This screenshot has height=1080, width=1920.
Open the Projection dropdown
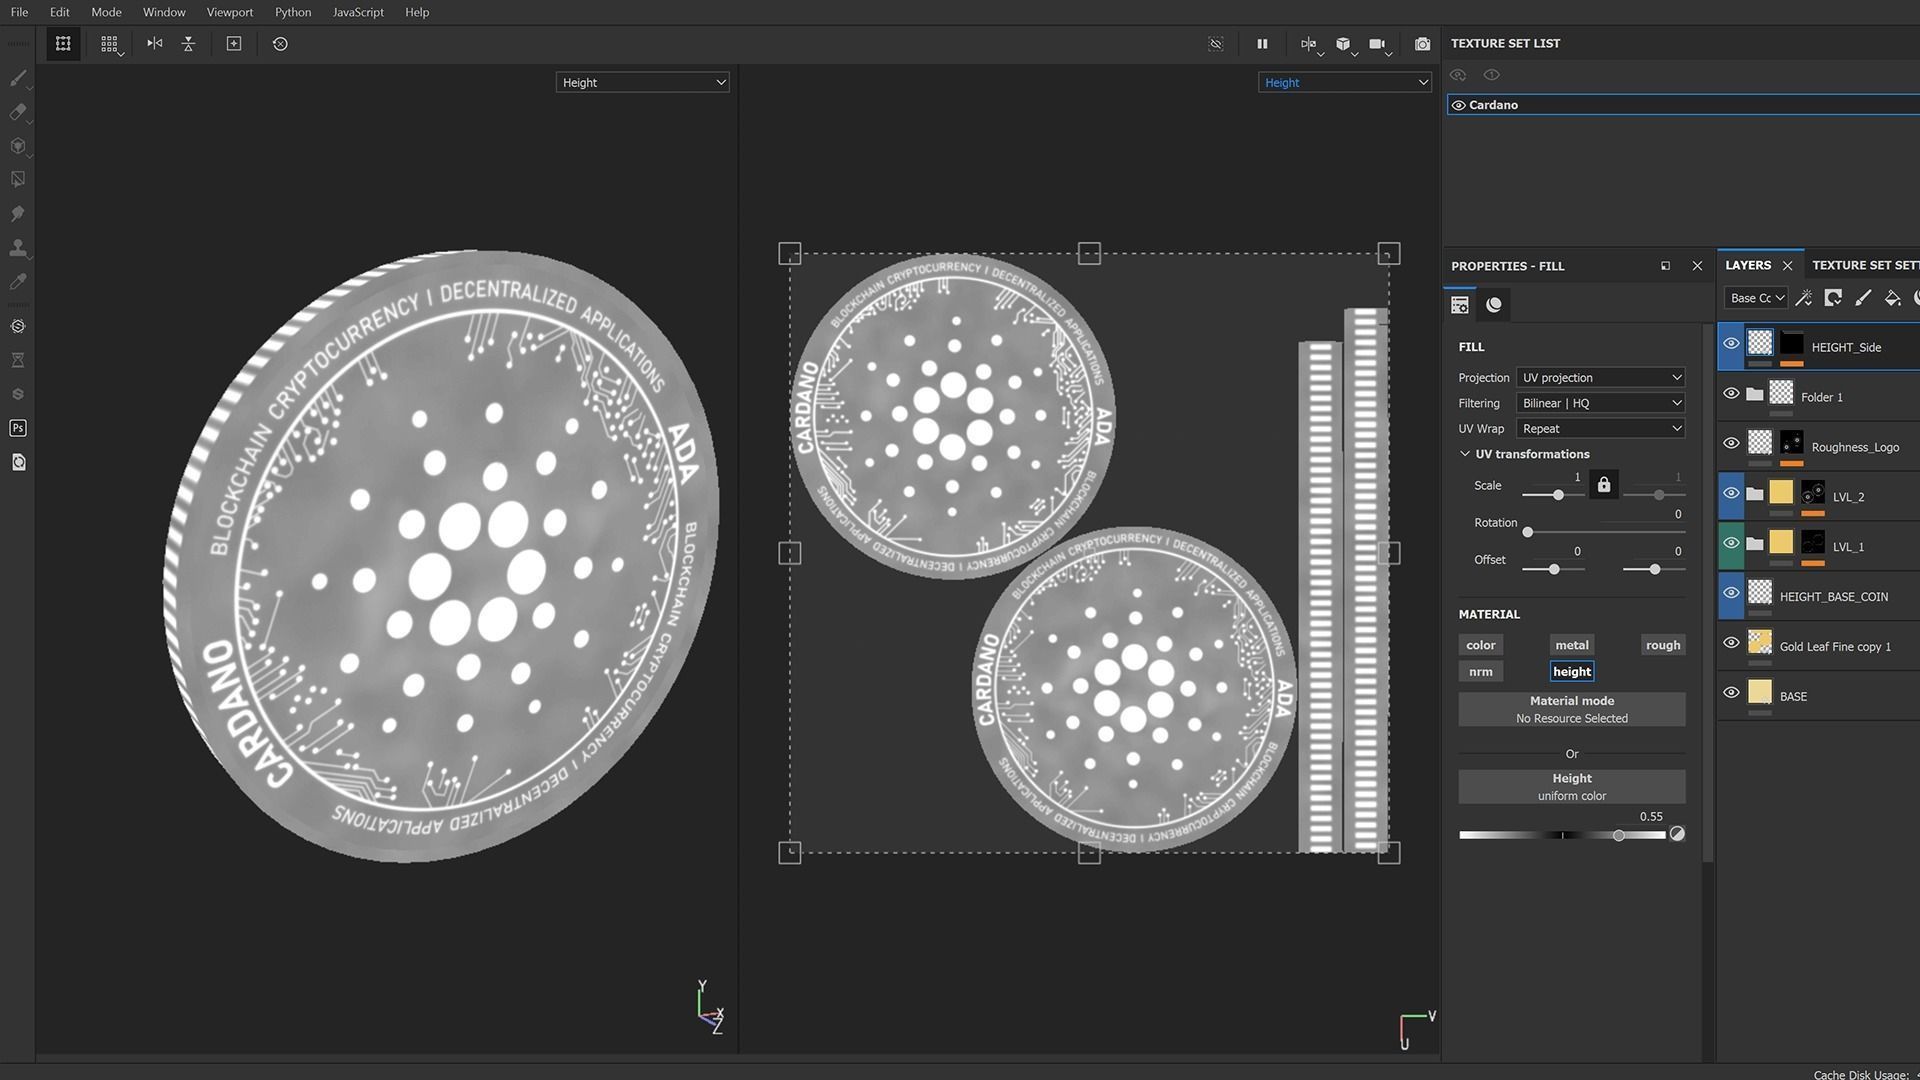click(x=1600, y=378)
